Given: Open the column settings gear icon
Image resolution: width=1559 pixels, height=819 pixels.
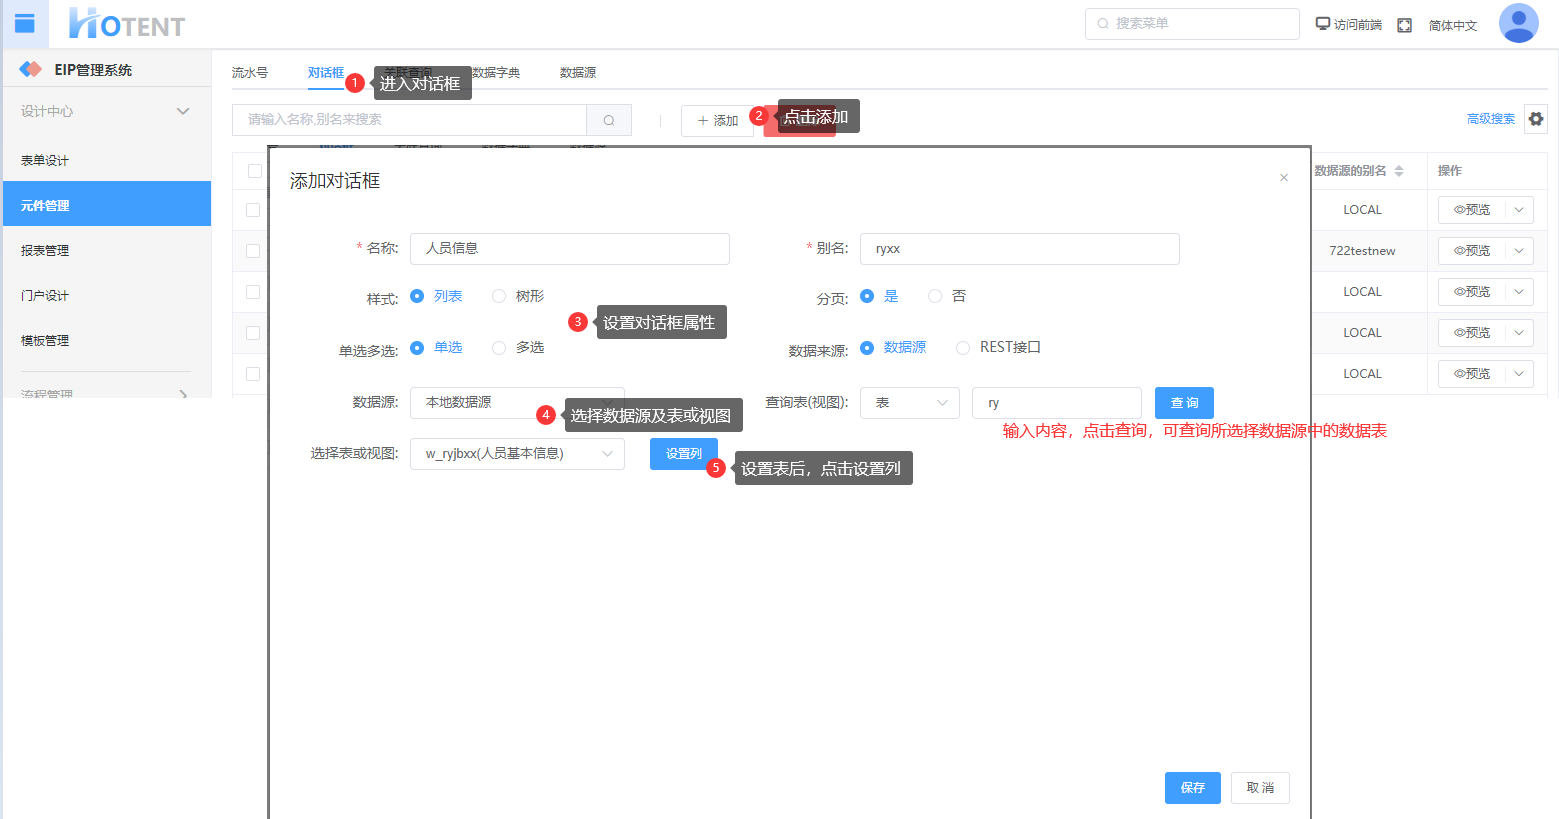Looking at the screenshot, I should tap(1536, 119).
